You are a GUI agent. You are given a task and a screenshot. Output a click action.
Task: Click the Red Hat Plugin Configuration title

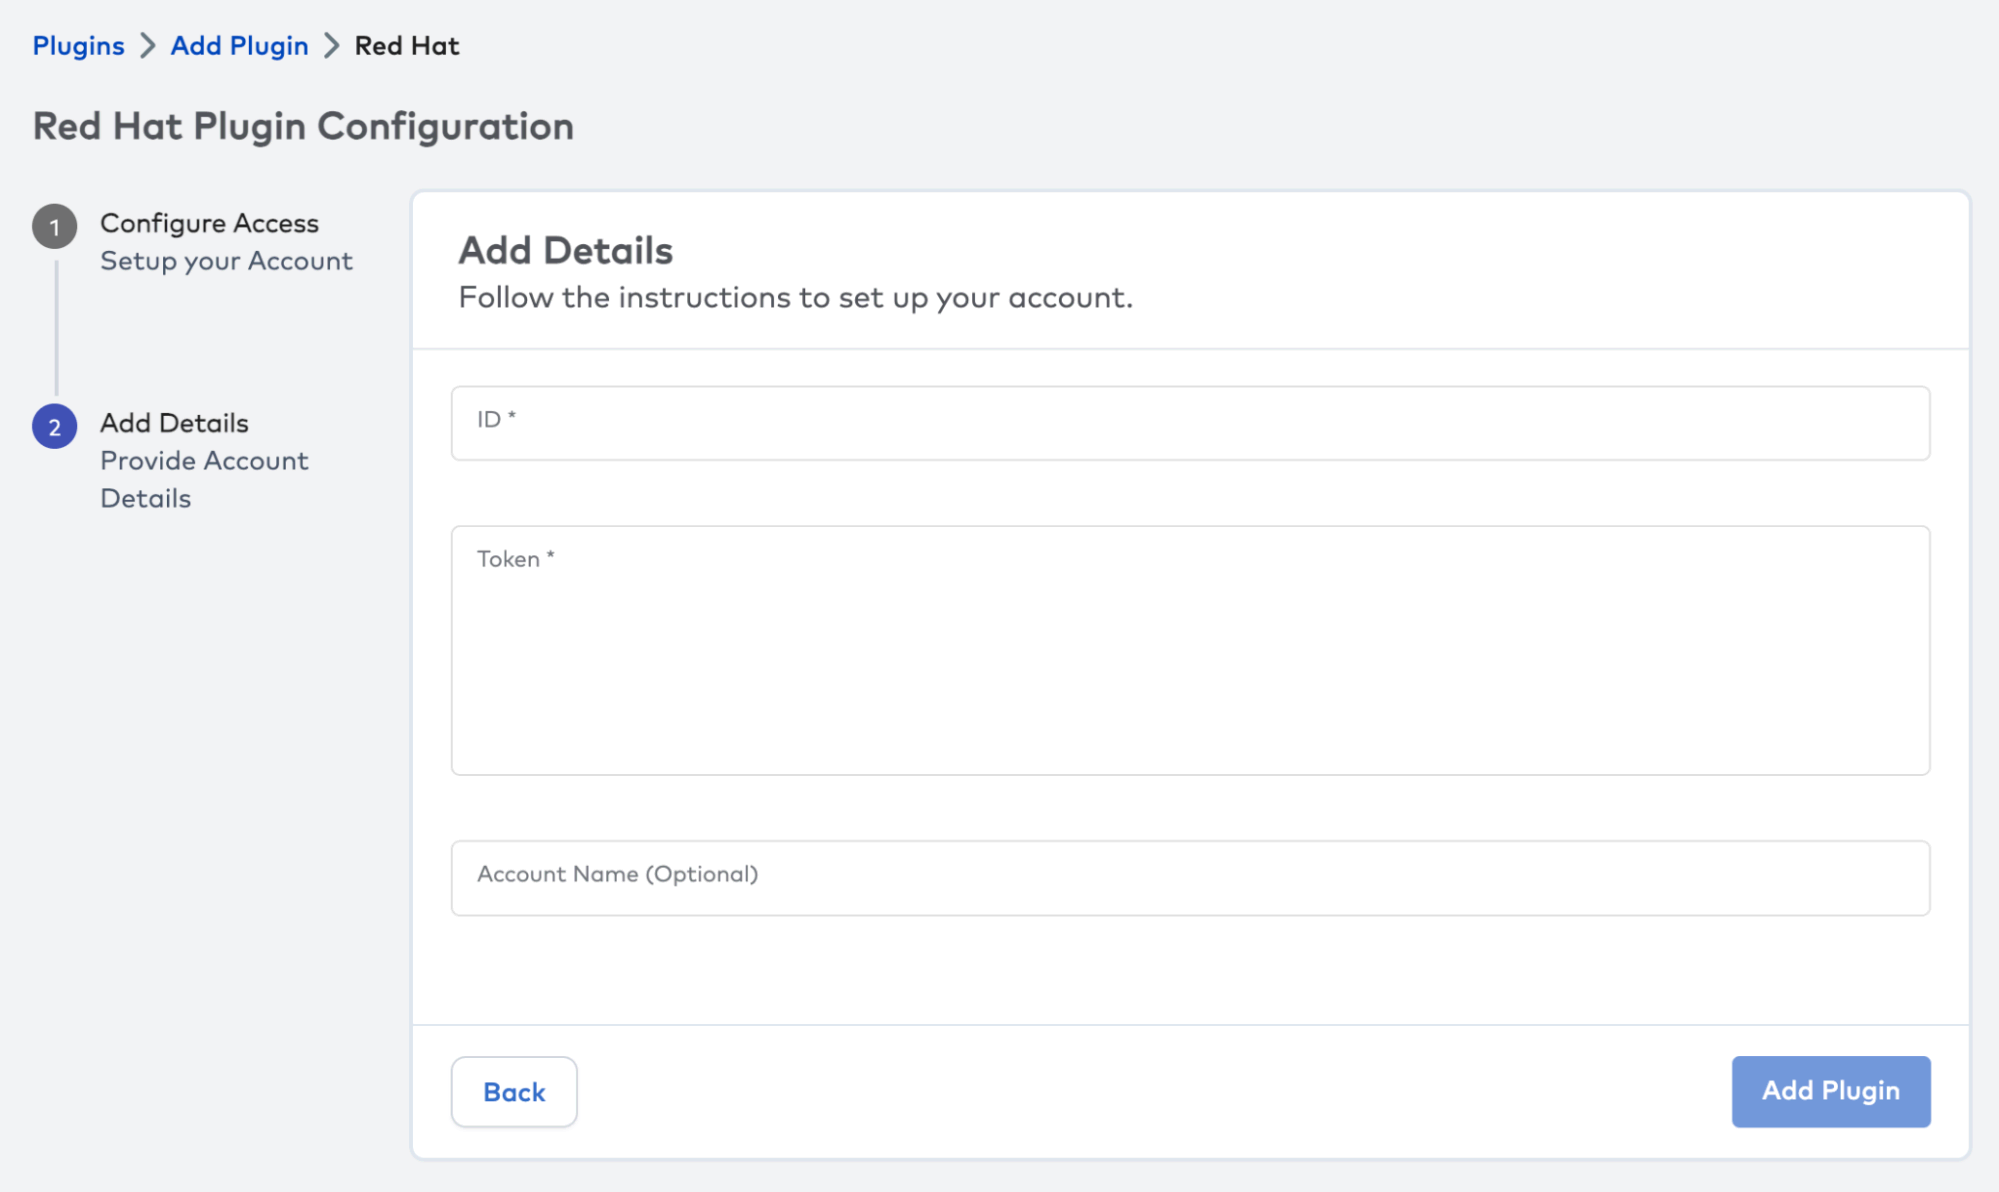303,127
